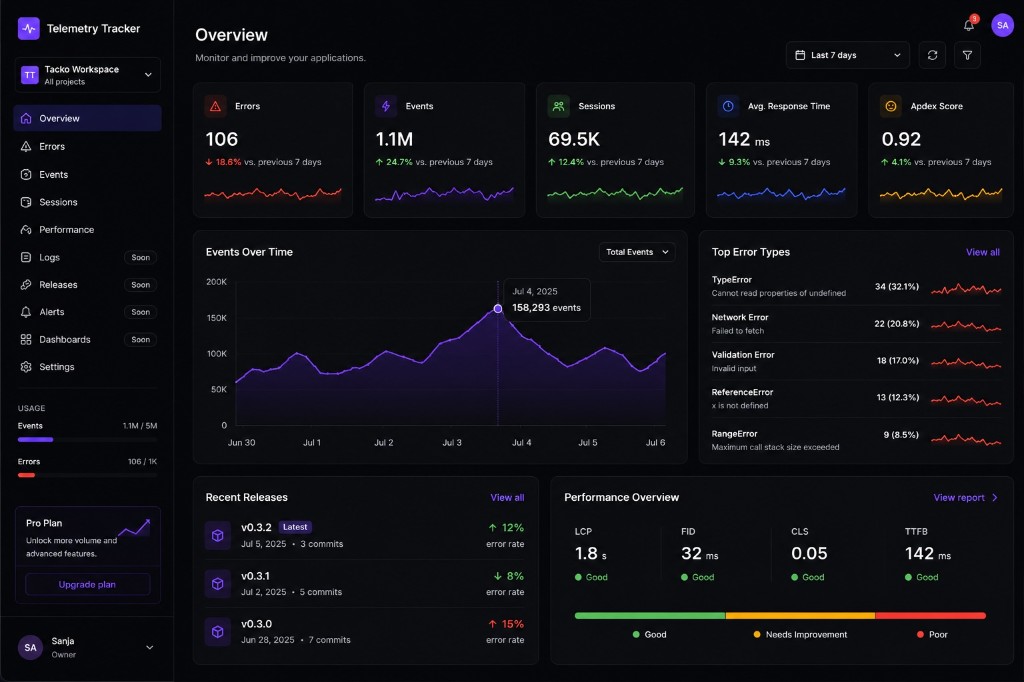Click the LCP 1.8 s metric value

click(x=590, y=554)
